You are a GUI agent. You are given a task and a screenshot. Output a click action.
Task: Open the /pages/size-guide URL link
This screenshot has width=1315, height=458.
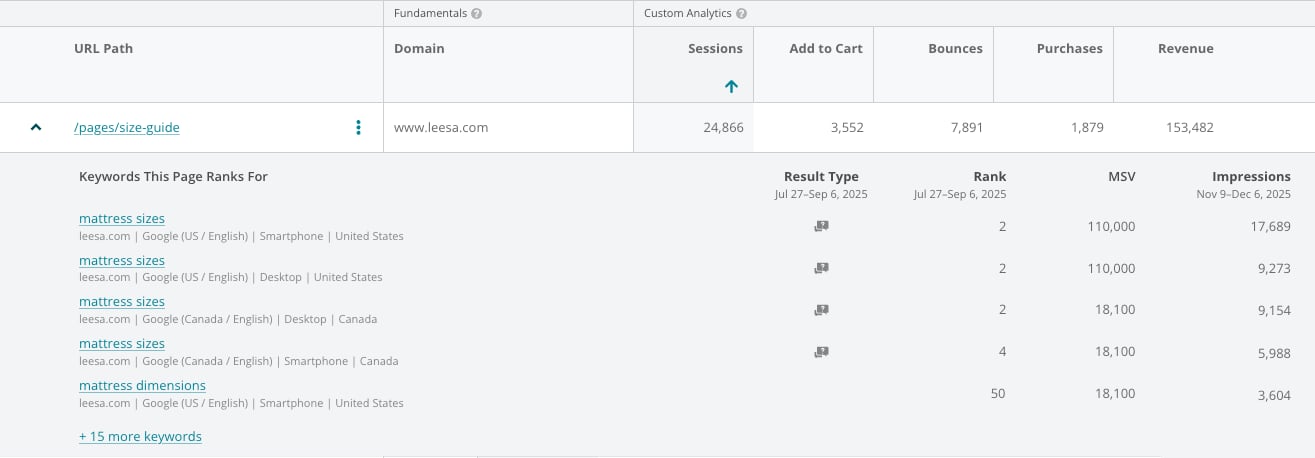point(127,128)
